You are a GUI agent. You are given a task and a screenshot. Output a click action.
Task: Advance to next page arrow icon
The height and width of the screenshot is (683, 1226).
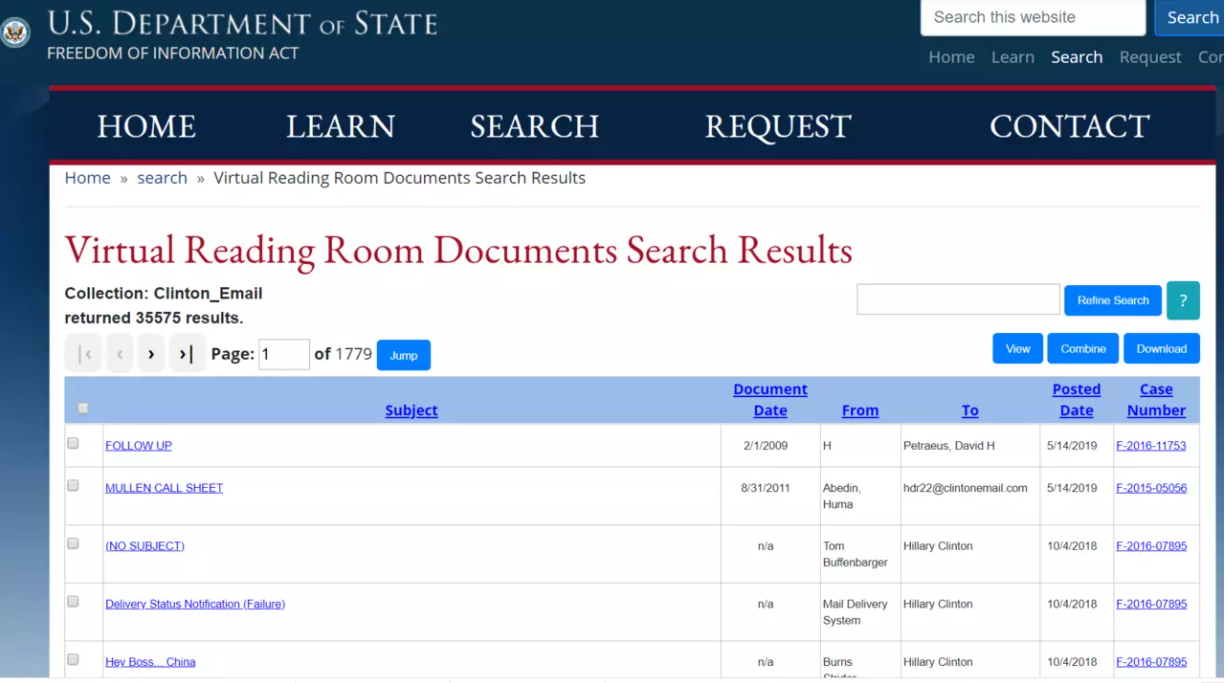point(151,354)
